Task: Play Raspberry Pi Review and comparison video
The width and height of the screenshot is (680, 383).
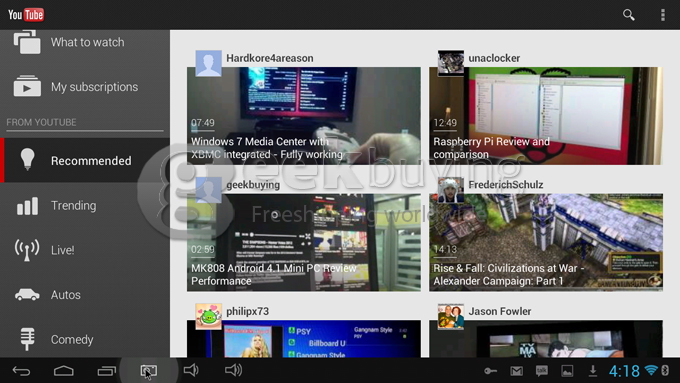Action: point(546,116)
